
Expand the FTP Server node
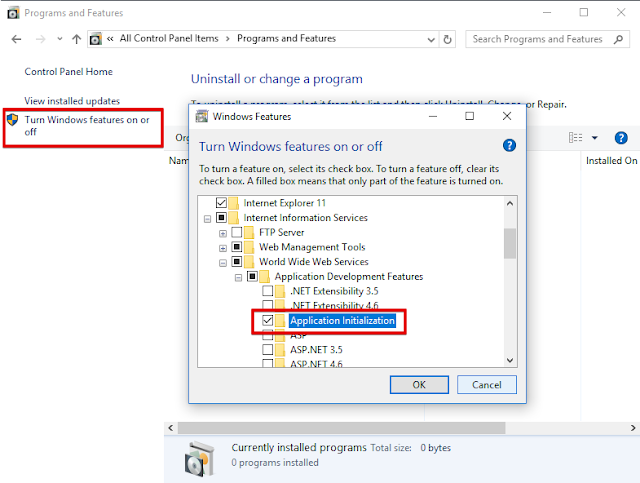click(x=223, y=234)
